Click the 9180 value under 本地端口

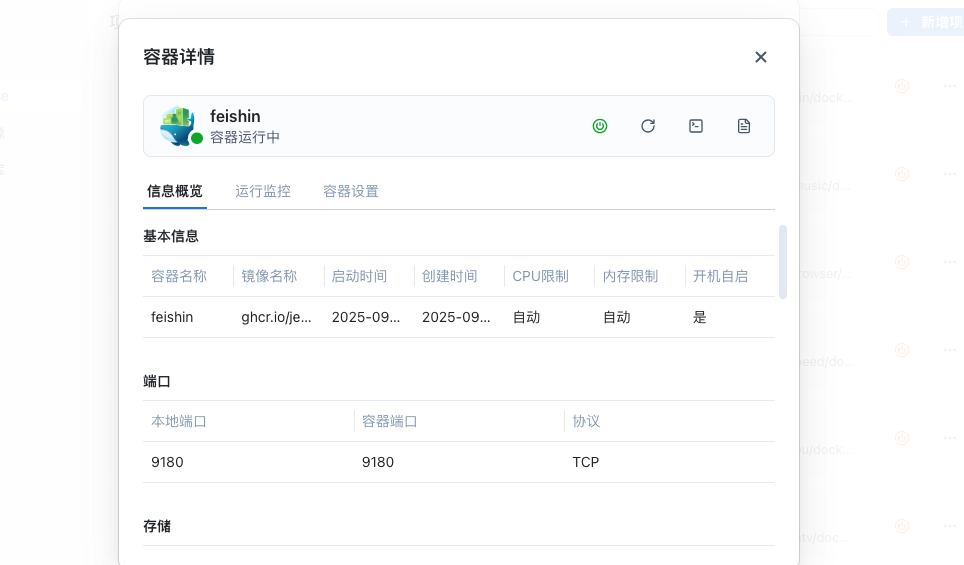pos(168,462)
